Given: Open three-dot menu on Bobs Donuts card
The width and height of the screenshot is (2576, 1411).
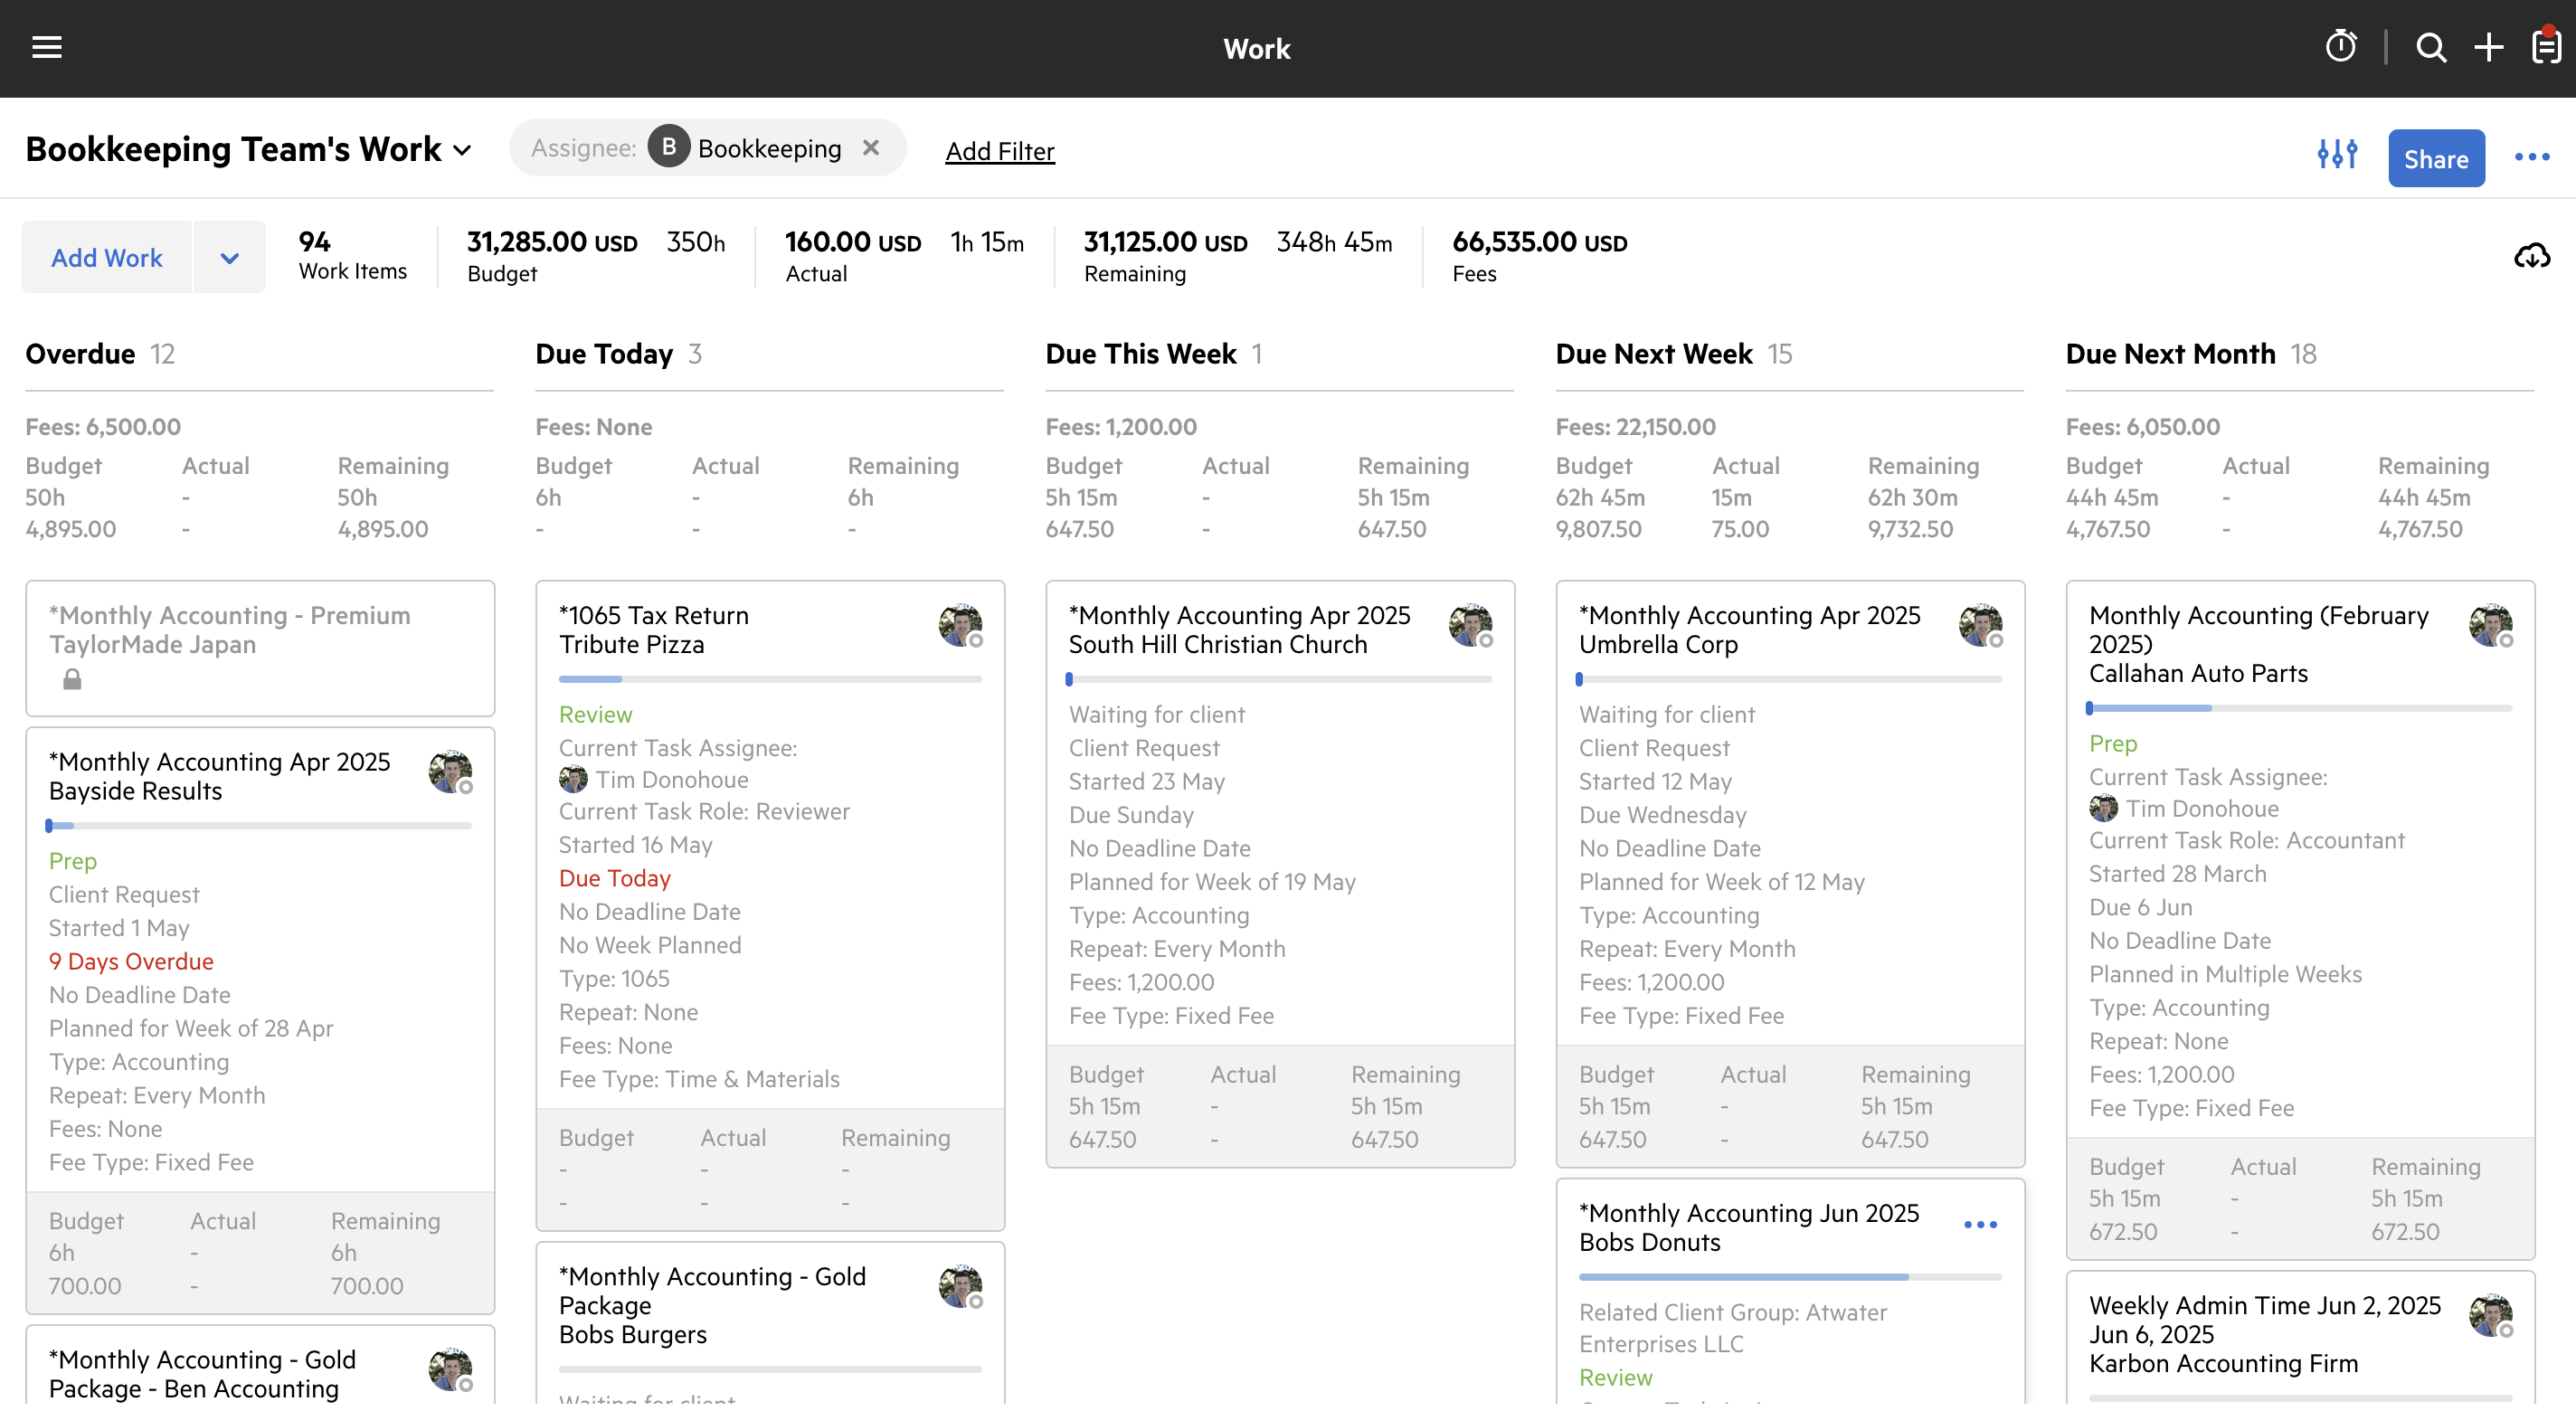Looking at the screenshot, I should point(1979,1225).
